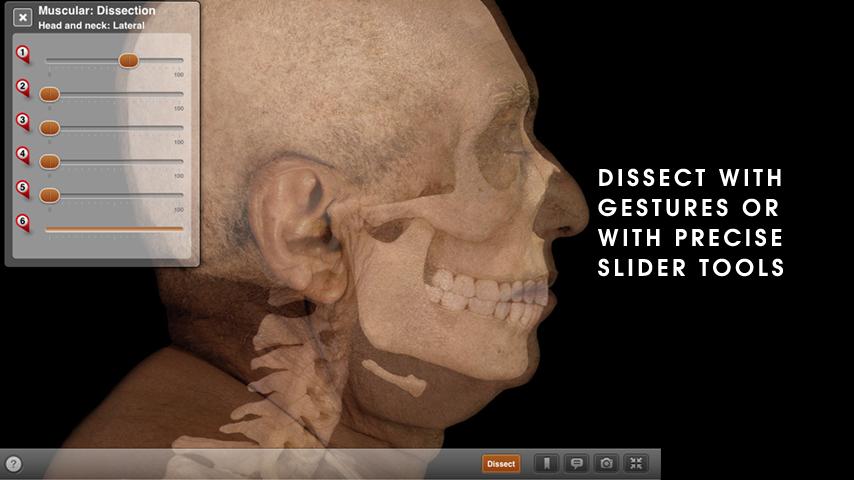This screenshot has height=480, width=854.
Task: Click the layer 3 slider handle
Action: pyautogui.click(x=50, y=128)
